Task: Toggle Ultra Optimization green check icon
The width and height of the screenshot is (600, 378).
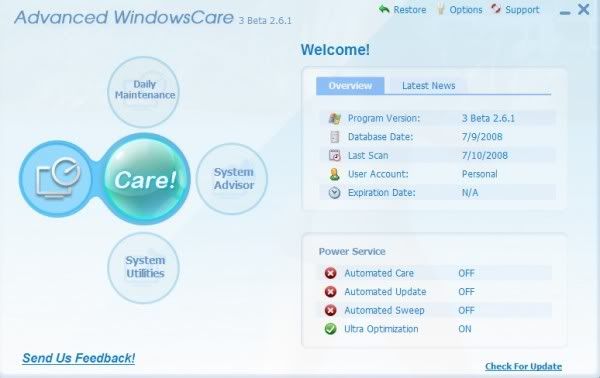Action: coord(331,329)
